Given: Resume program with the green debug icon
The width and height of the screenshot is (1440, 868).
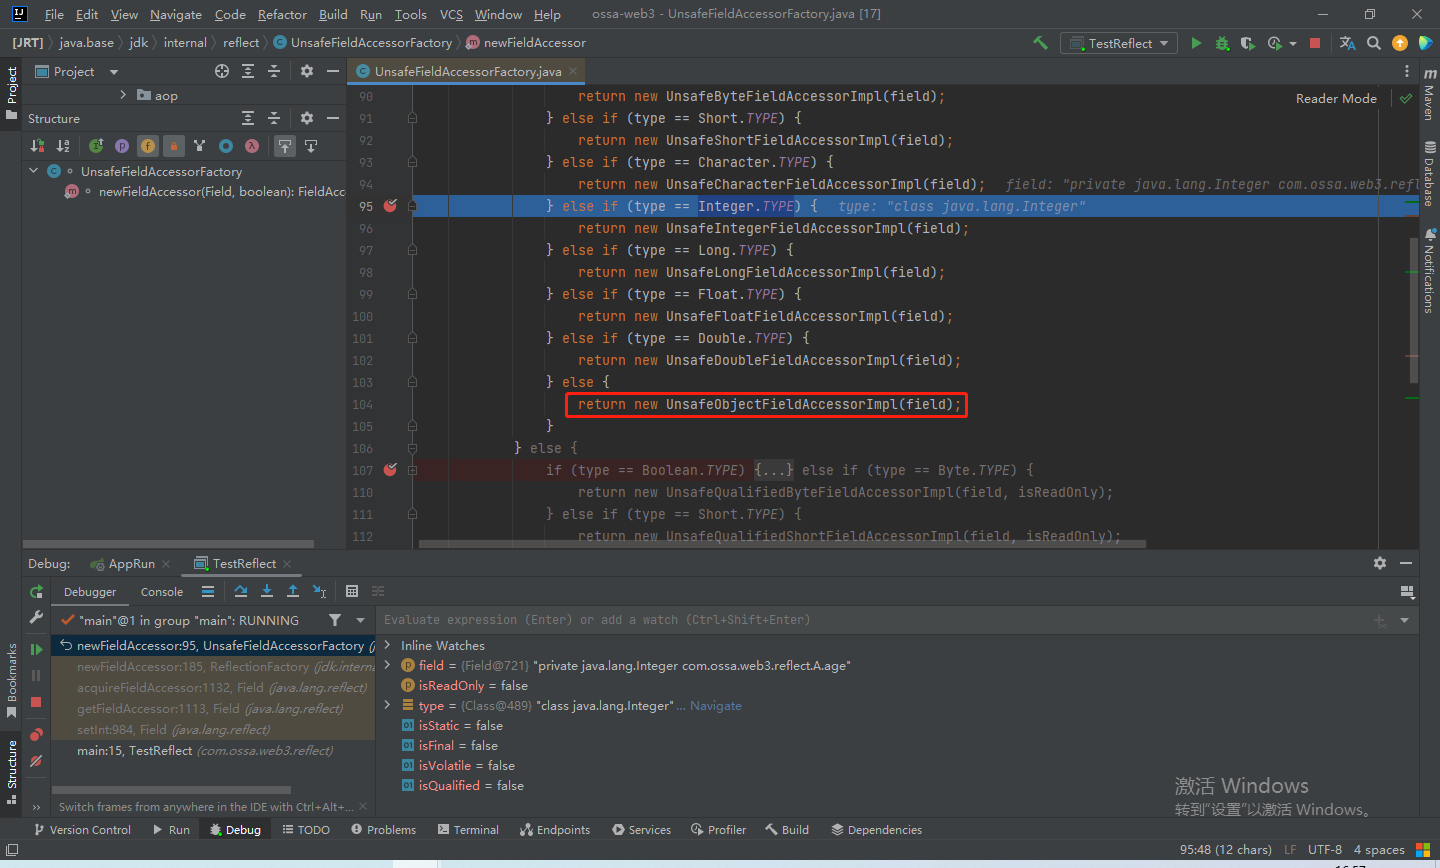Looking at the screenshot, I should click(36, 650).
